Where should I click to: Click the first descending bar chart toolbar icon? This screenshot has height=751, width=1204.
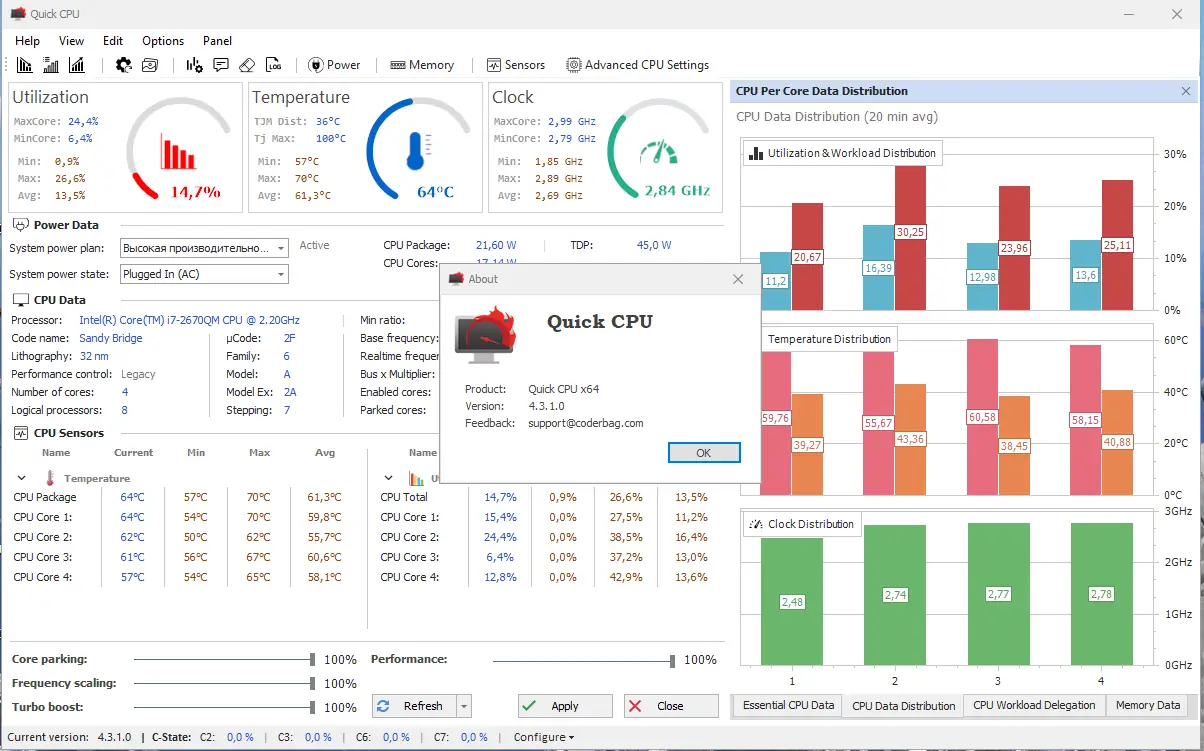(x=25, y=65)
